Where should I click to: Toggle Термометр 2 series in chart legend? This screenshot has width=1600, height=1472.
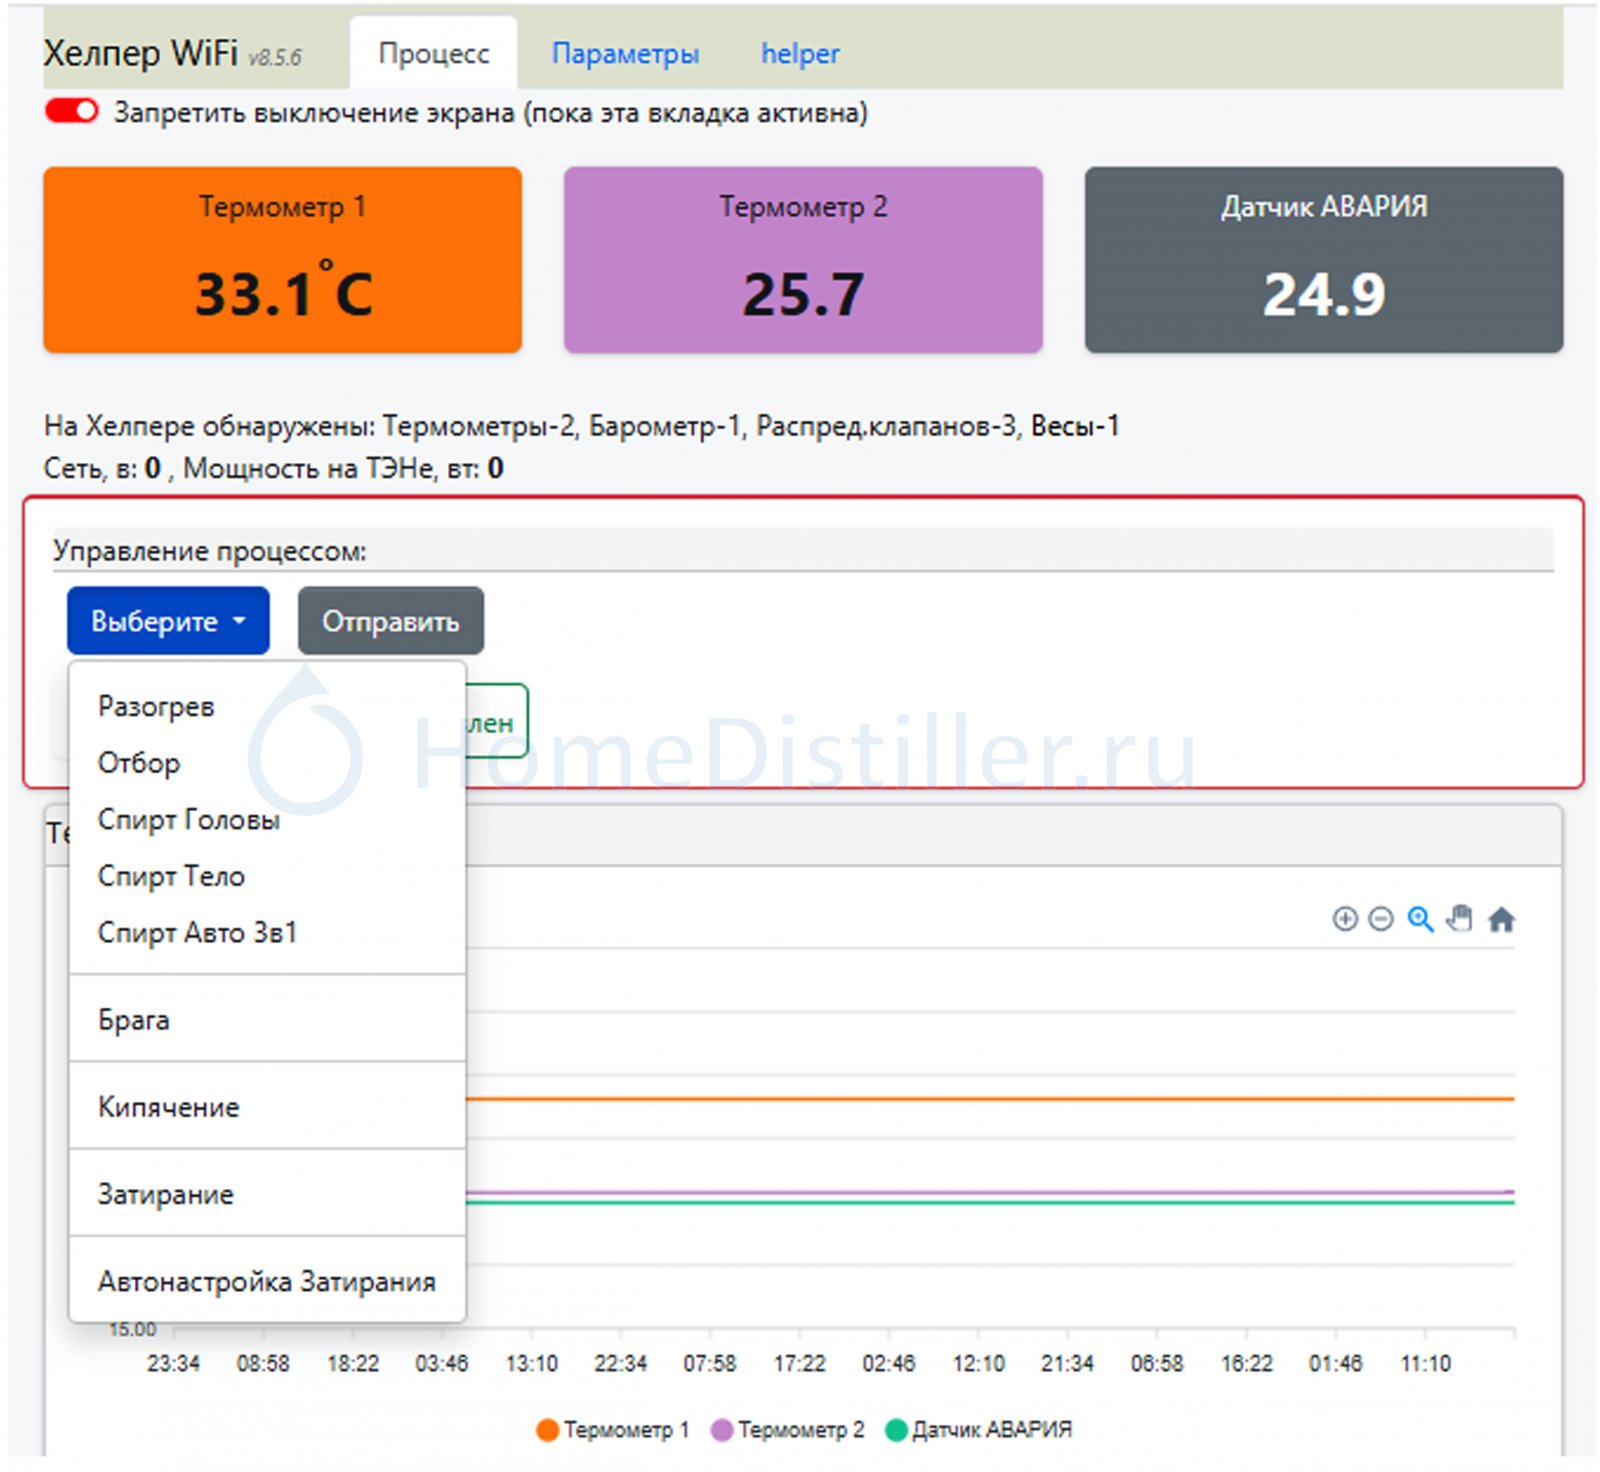click(x=788, y=1430)
